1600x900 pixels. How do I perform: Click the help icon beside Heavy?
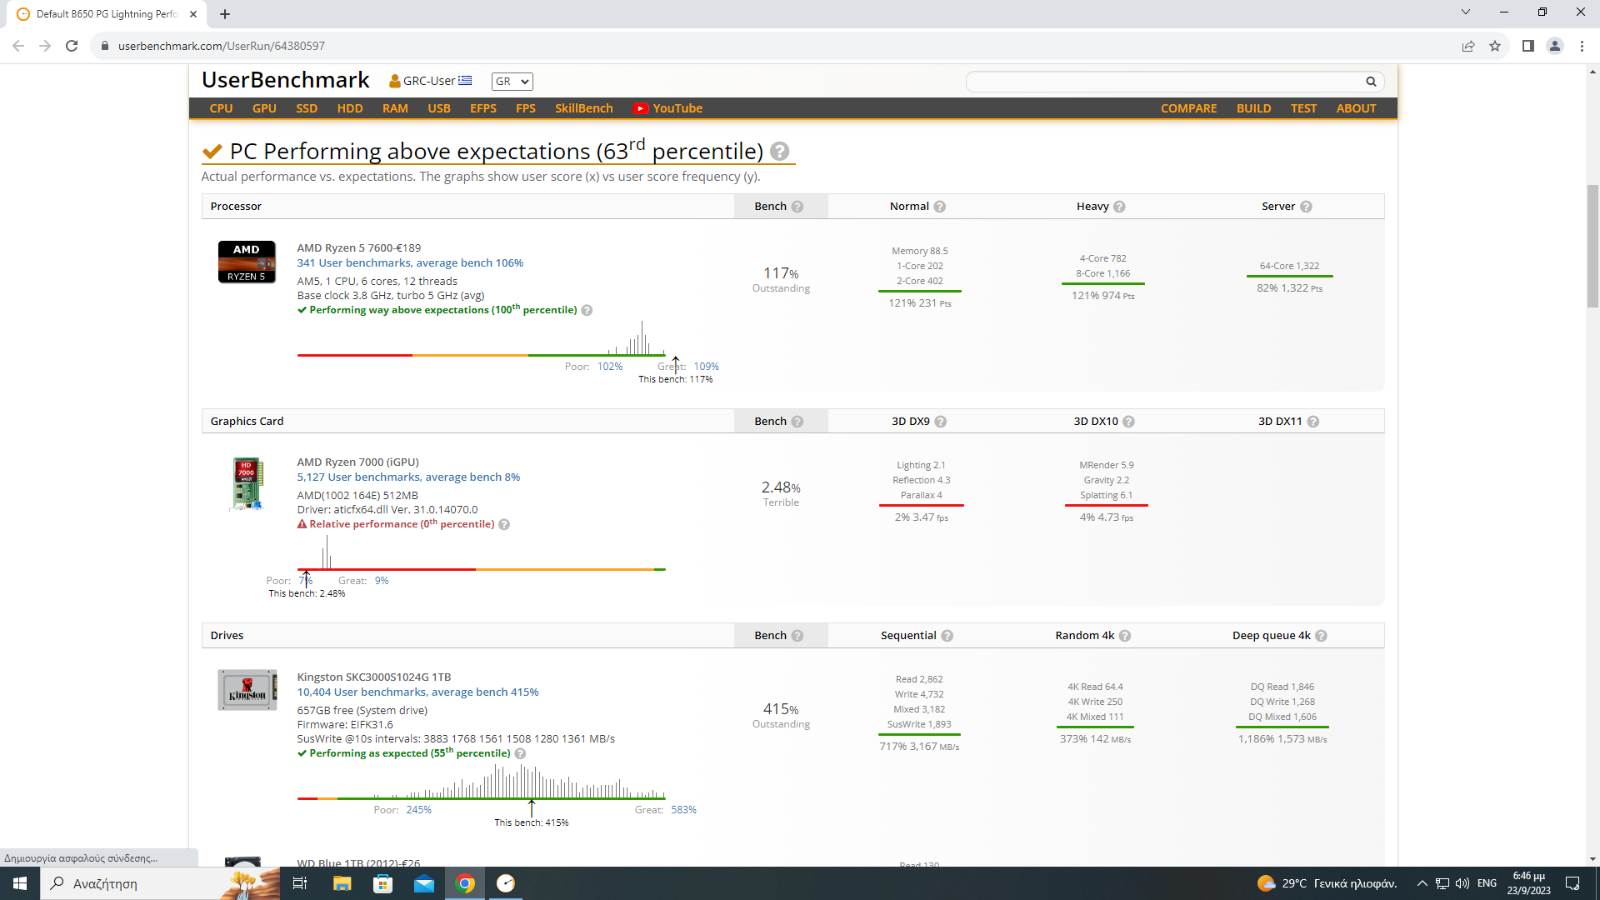(x=1119, y=207)
